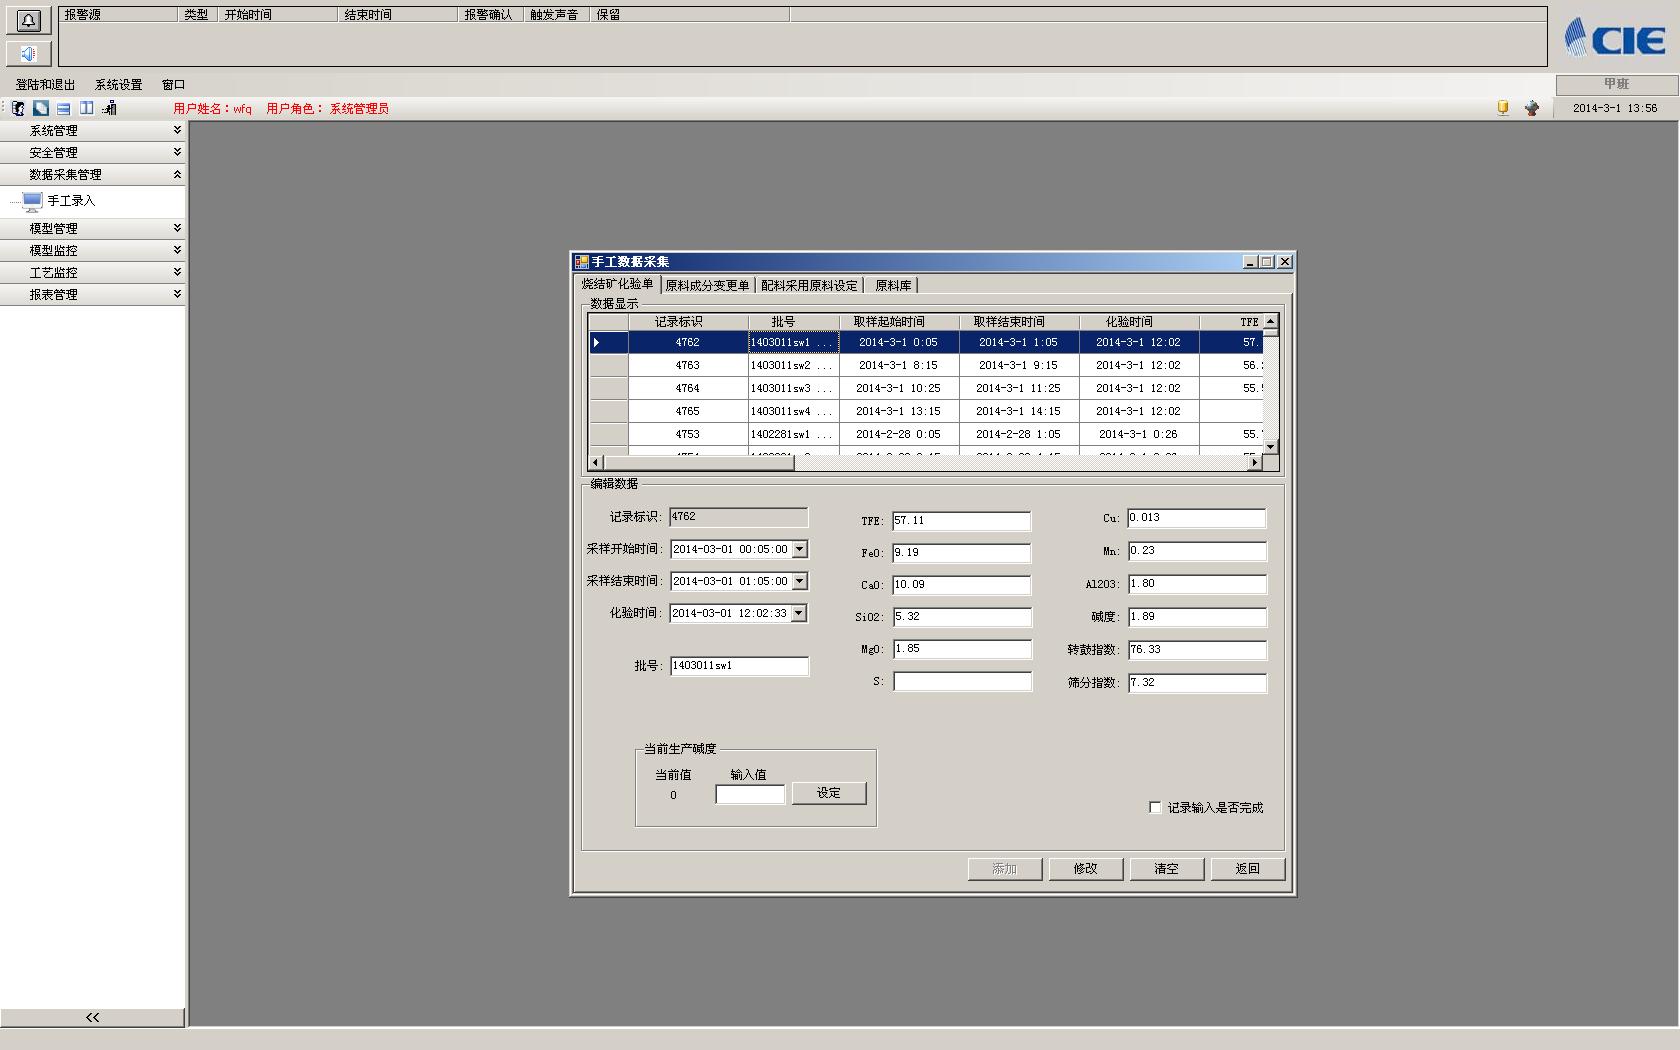Click the data grid scroll left arrow
Screen dimensions: 1680x1050
[596, 462]
